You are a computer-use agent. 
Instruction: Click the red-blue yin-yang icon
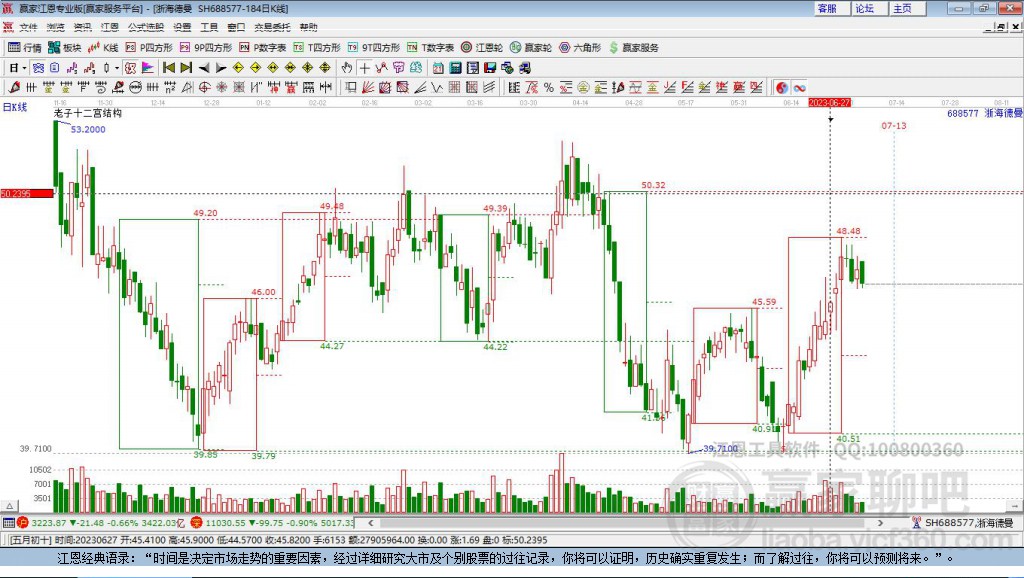782,88
